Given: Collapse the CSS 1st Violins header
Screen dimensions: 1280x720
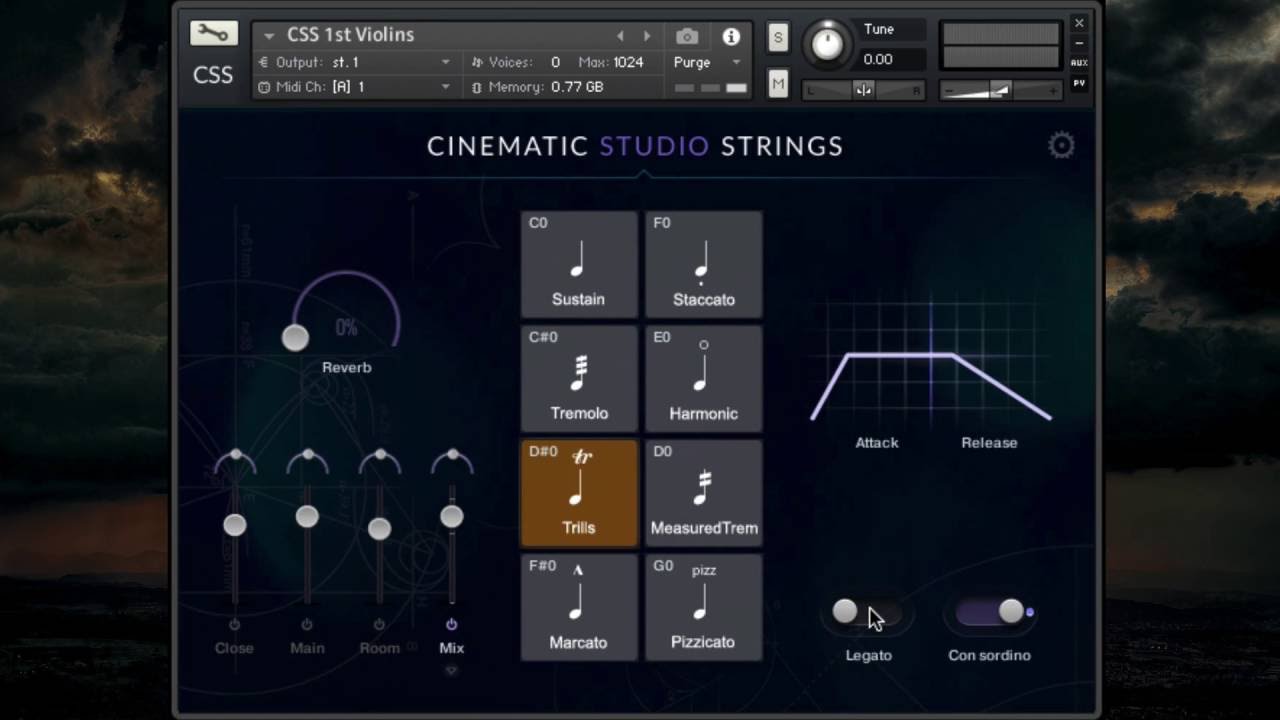Looking at the screenshot, I should [x=267, y=34].
